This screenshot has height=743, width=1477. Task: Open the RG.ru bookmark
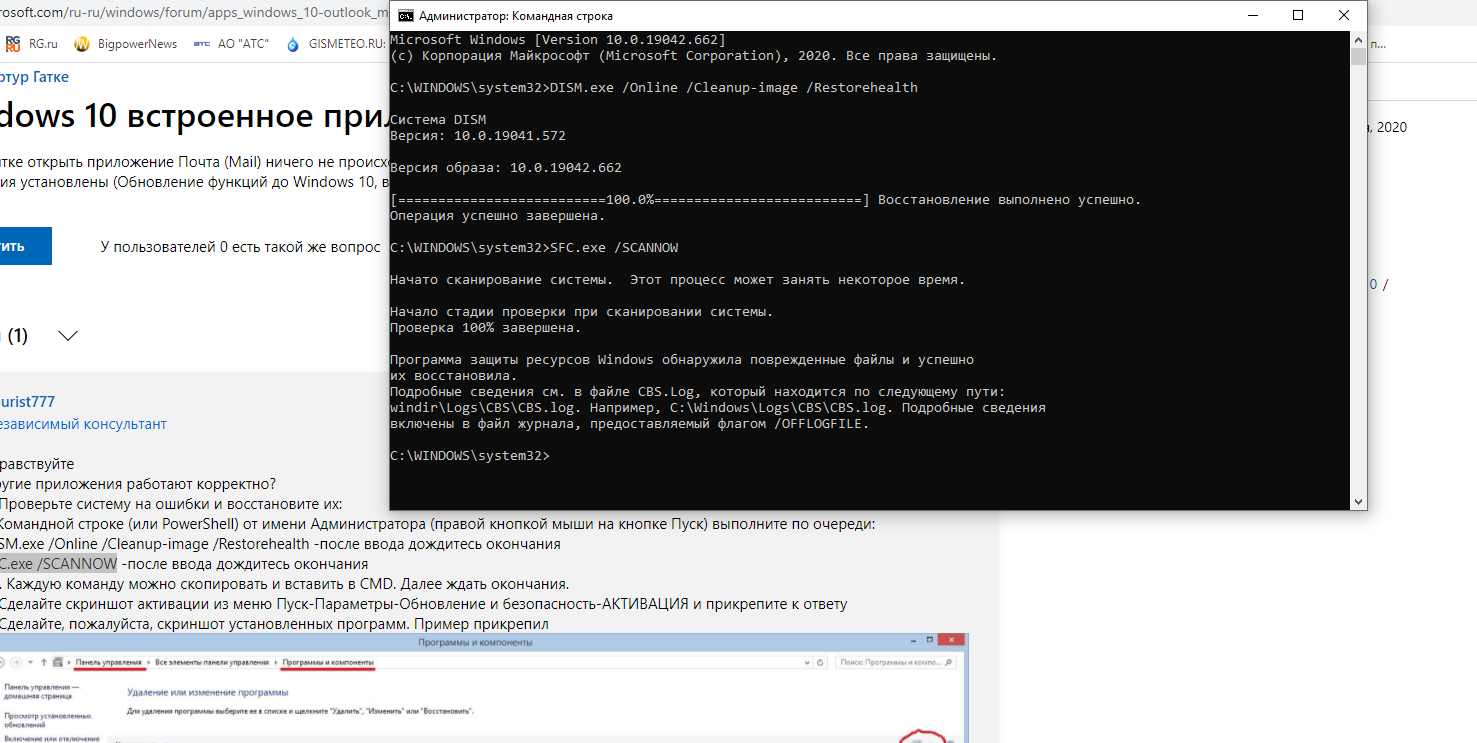tap(33, 43)
